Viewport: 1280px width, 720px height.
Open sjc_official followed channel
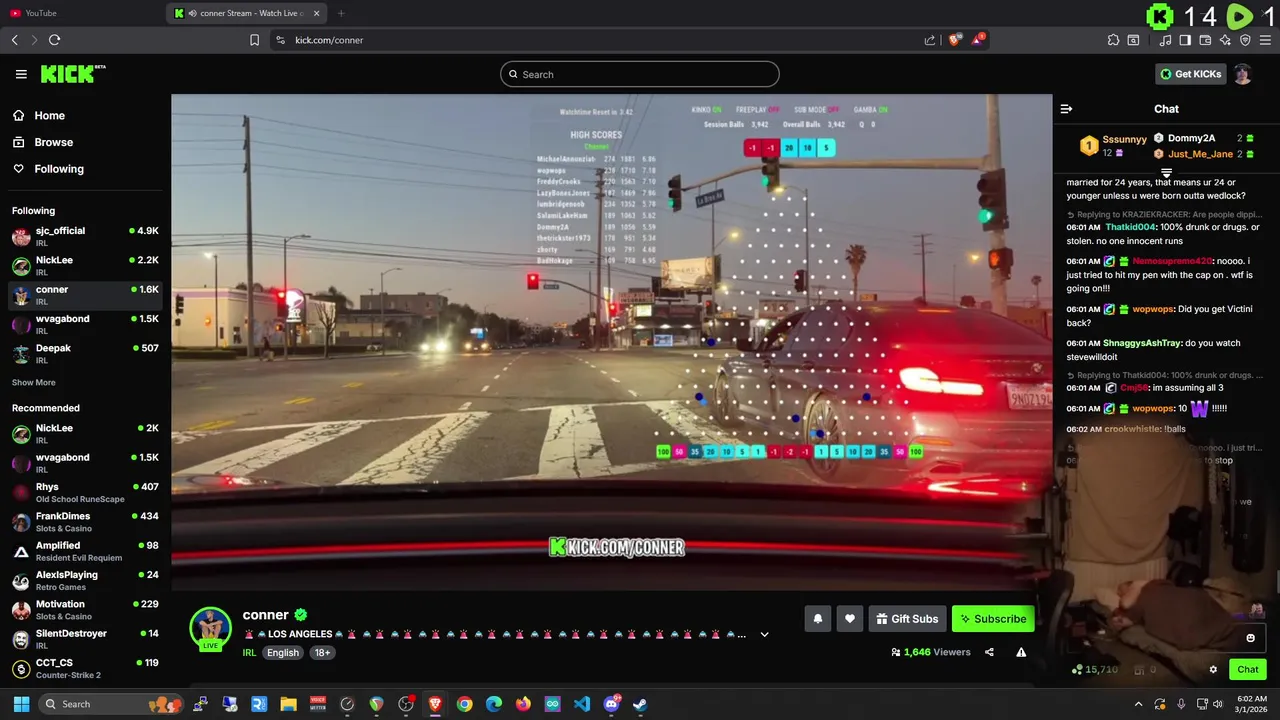[x=85, y=236]
